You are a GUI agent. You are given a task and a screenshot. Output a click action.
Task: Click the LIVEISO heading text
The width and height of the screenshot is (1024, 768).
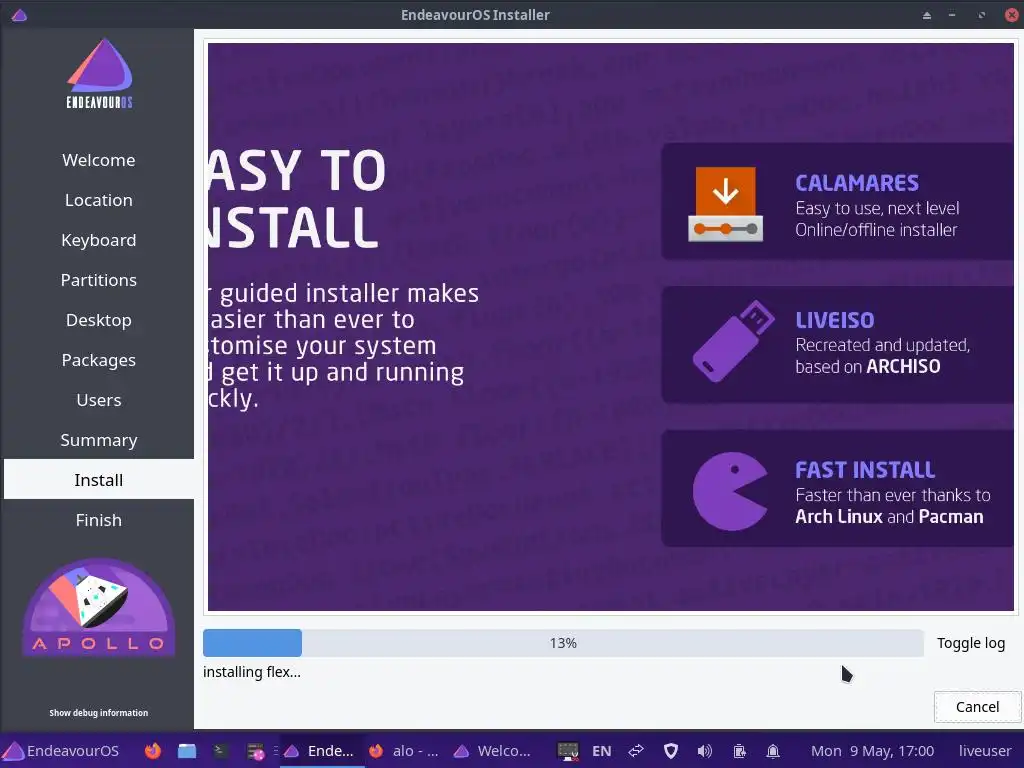tap(835, 320)
